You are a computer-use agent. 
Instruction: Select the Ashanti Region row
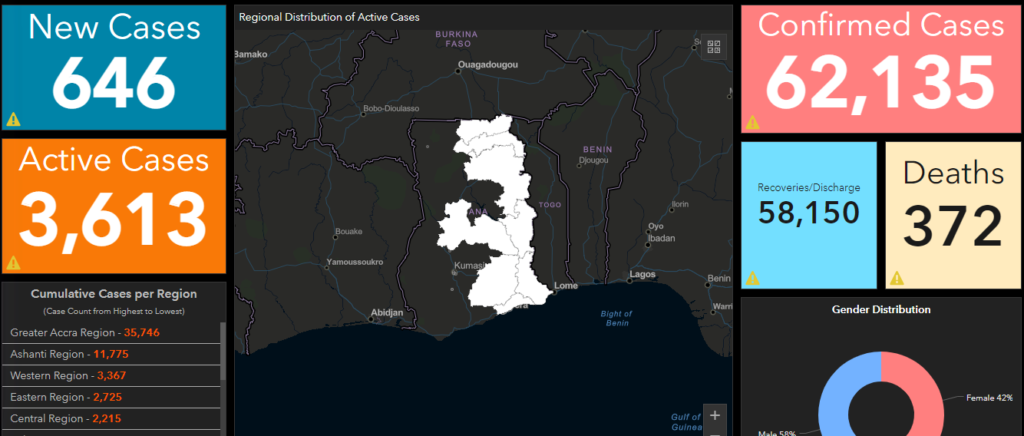point(111,354)
